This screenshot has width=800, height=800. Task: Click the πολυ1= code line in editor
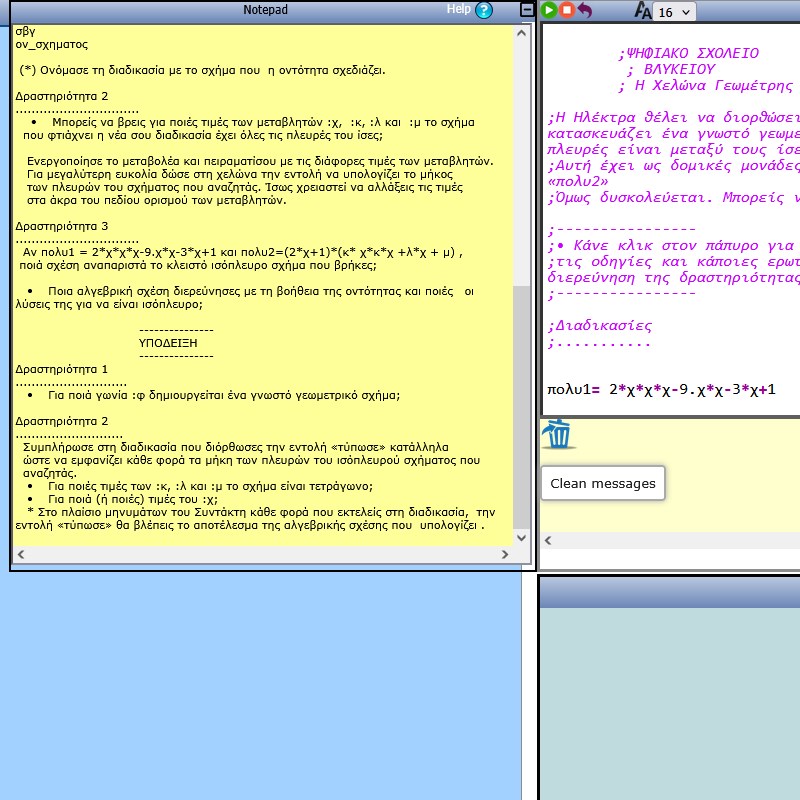click(x=661, y=390)
